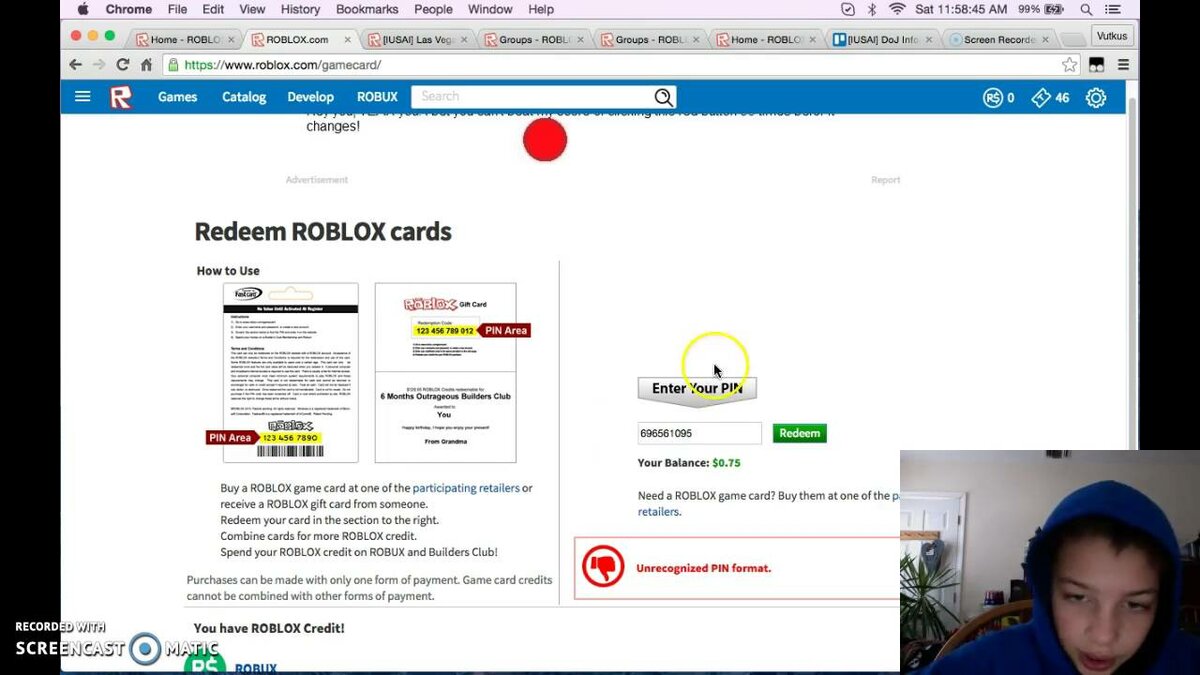Click the green Redeem button
The image size is (1200, 675).
(x=799, y=433)
